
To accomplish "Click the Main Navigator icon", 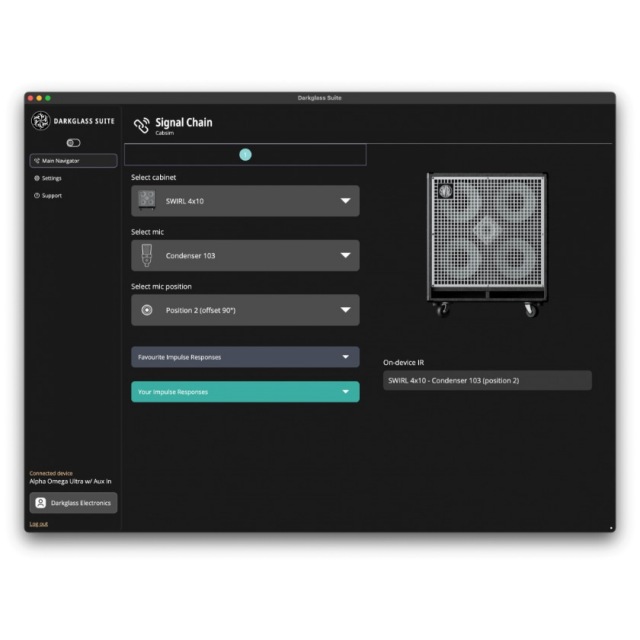I will pyautogui.click(x=37, y=161).
